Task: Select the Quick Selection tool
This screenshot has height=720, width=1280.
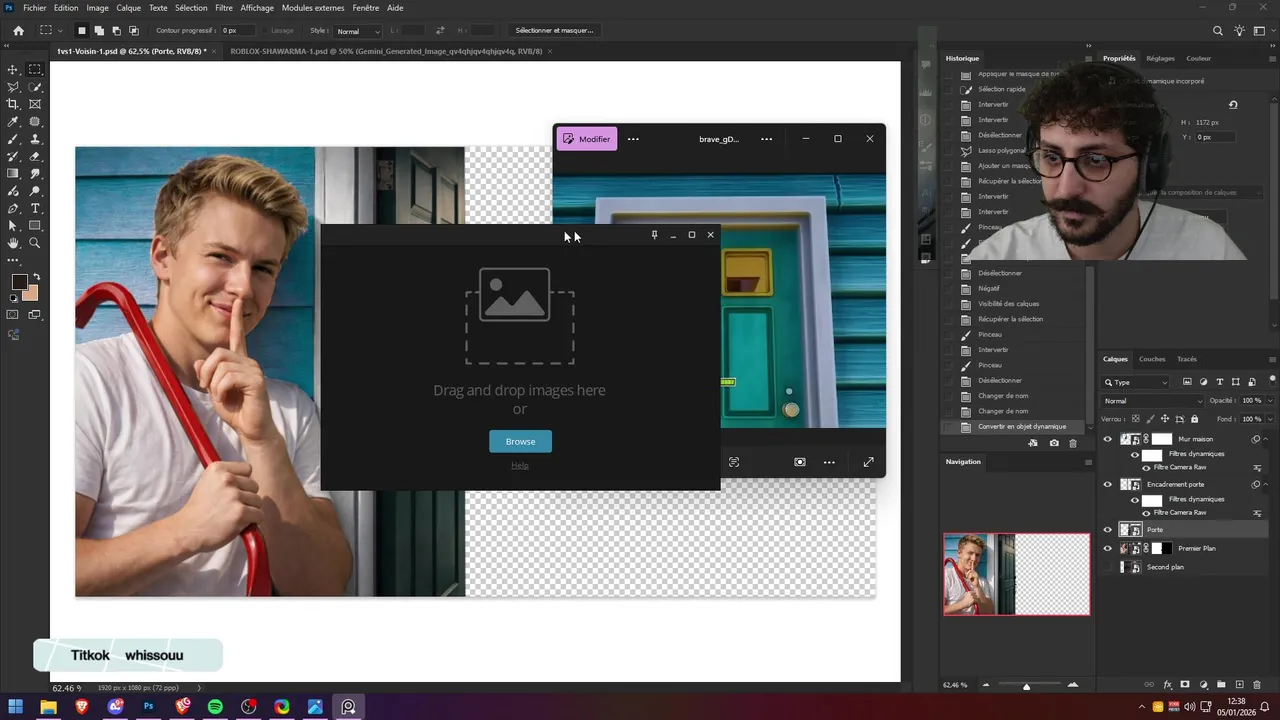Action: [35, 87]
